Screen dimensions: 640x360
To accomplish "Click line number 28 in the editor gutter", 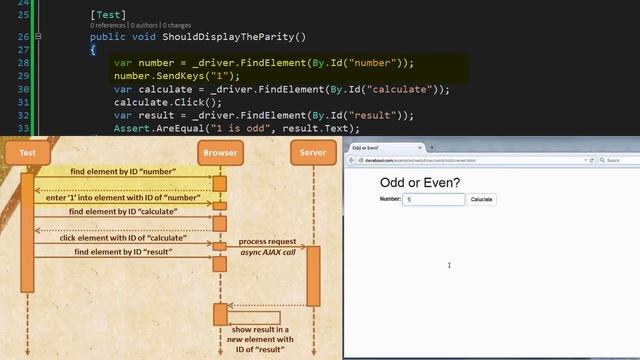I will click(x=23, y=62).
